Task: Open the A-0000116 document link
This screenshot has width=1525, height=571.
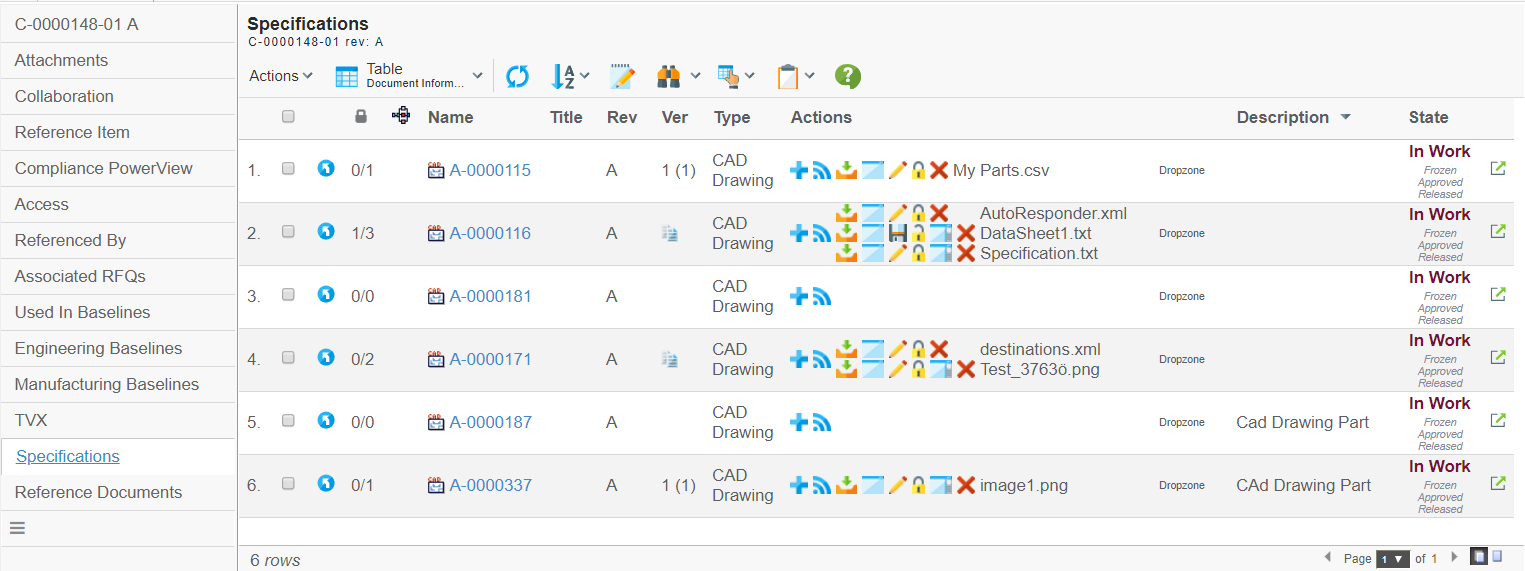Action: click(x=490, y=234)
